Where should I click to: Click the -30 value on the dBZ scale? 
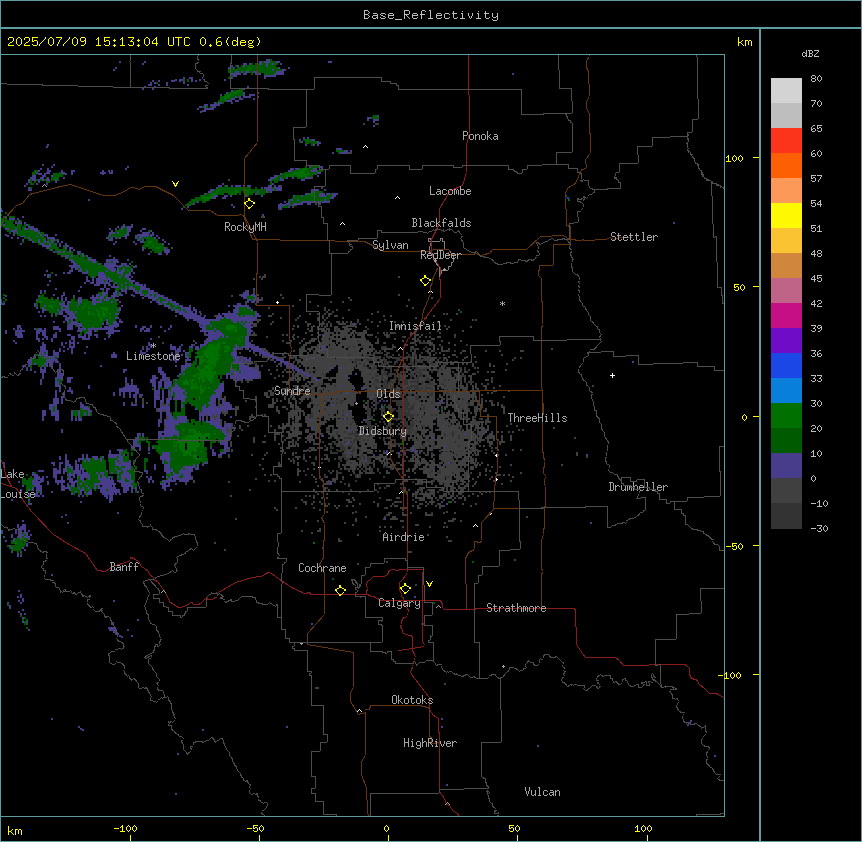pyautogui.click(x=819, y=529)
